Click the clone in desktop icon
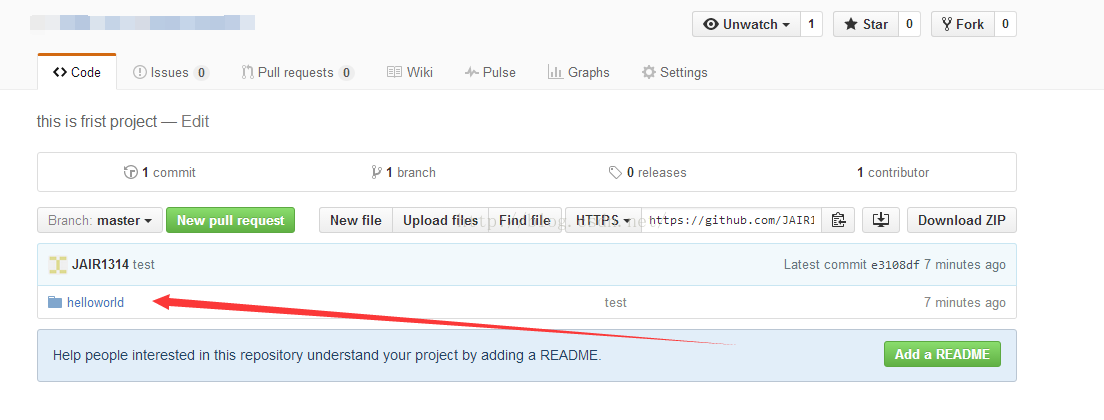This screenshot has height=420, width=1104. 881,220
